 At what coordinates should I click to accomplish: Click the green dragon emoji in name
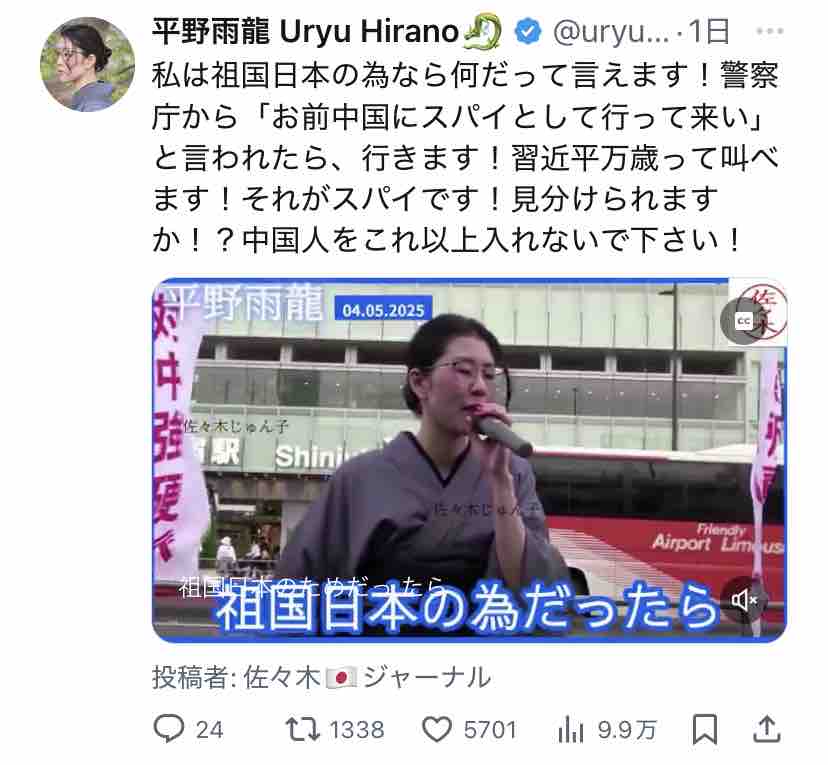click(x=482, y=32)
